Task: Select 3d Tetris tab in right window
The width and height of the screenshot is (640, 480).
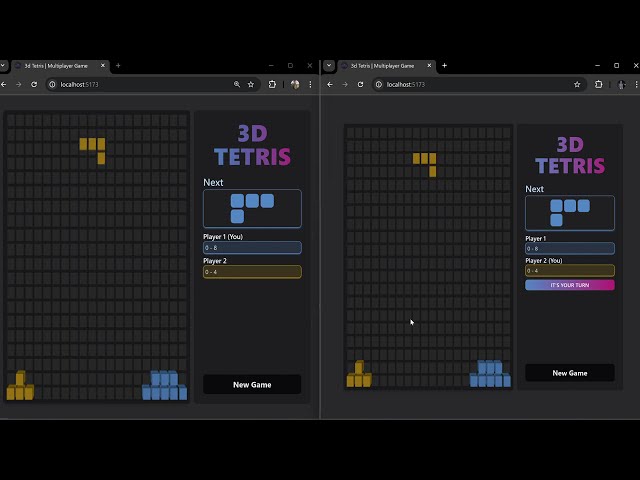Action: point(386,66)
